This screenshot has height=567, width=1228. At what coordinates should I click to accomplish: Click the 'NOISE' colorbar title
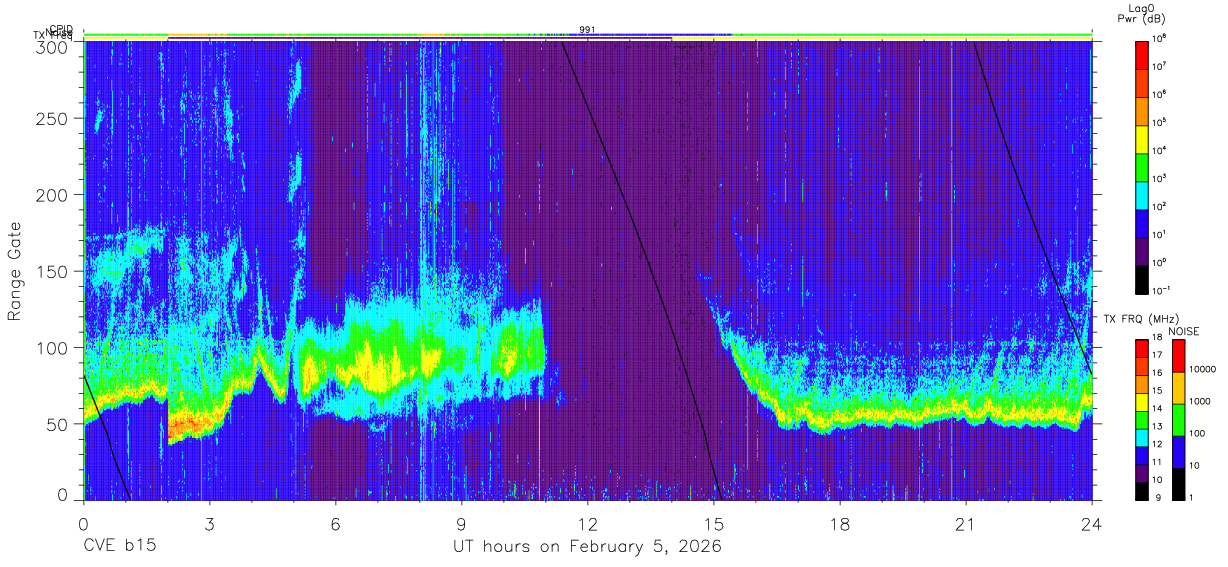click(x=1184, y=331)
